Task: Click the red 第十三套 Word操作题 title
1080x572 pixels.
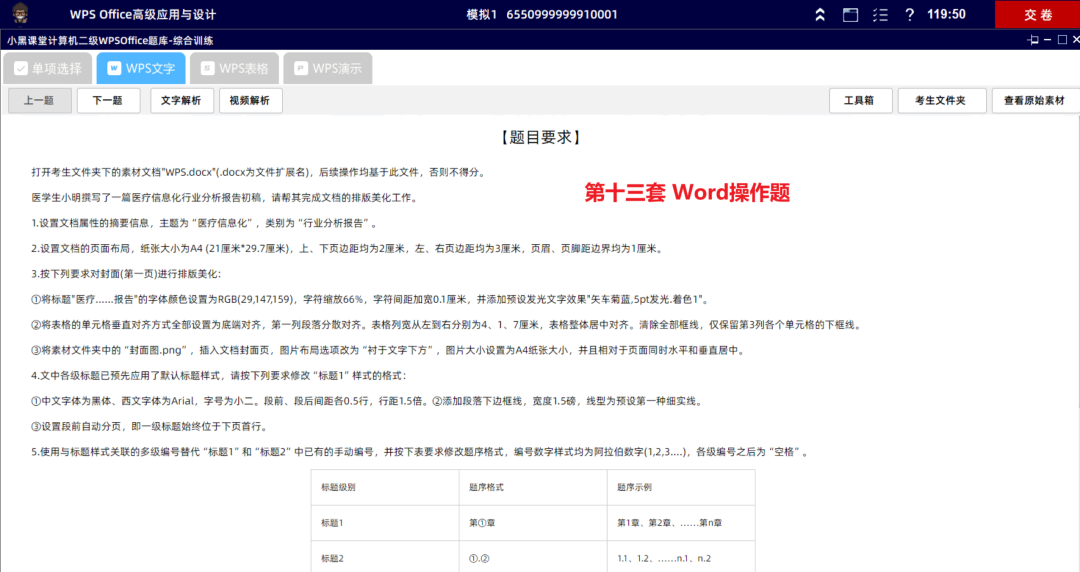Action: tap(687, 192)
